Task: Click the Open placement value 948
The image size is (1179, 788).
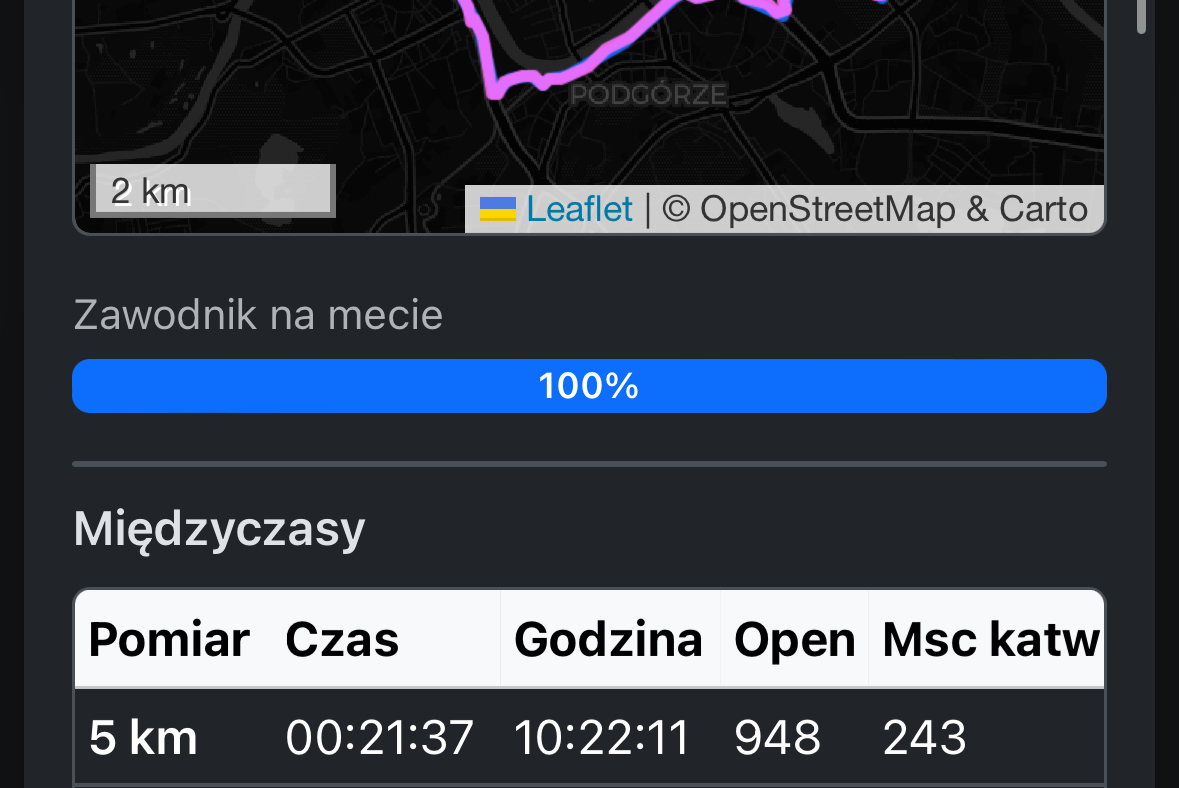Action: pyautogui.click(x=777, y=738)
